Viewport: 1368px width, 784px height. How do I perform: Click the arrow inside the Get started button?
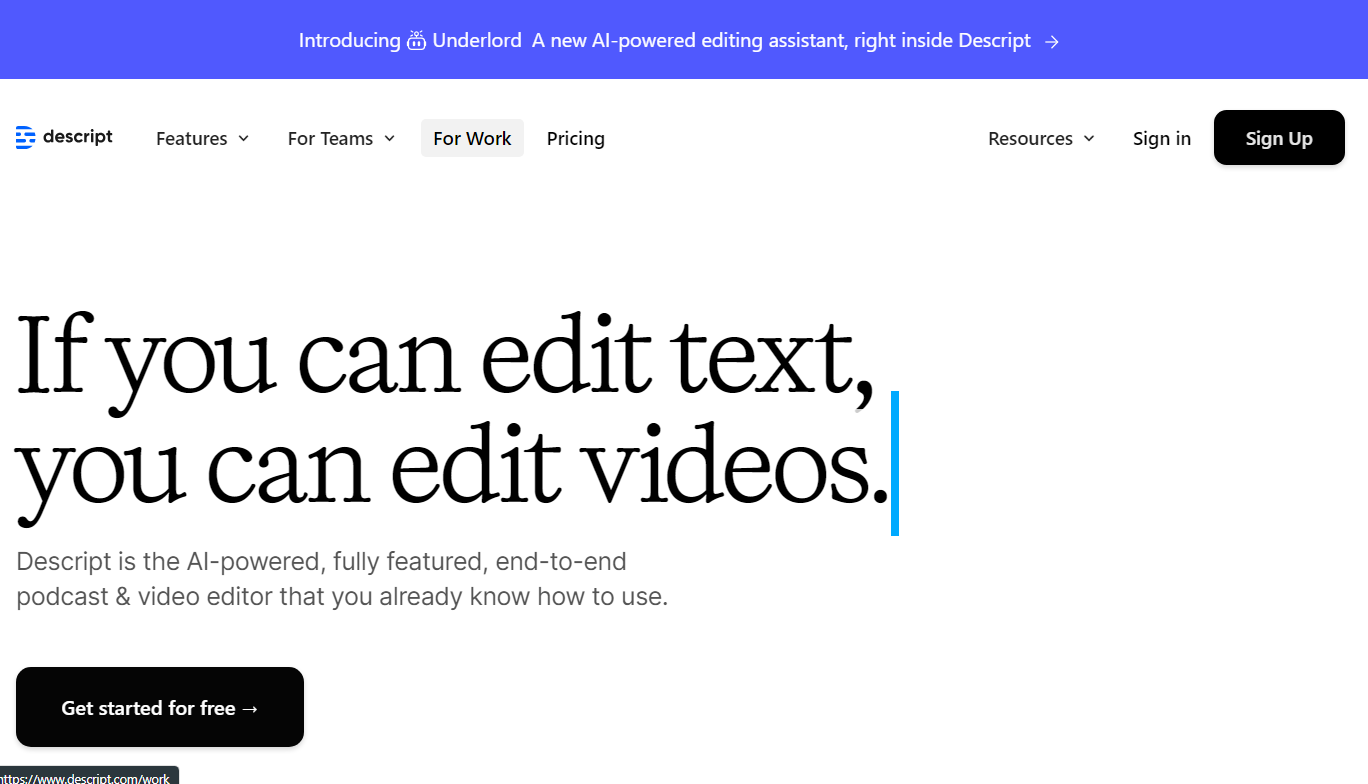coord(250,708)
